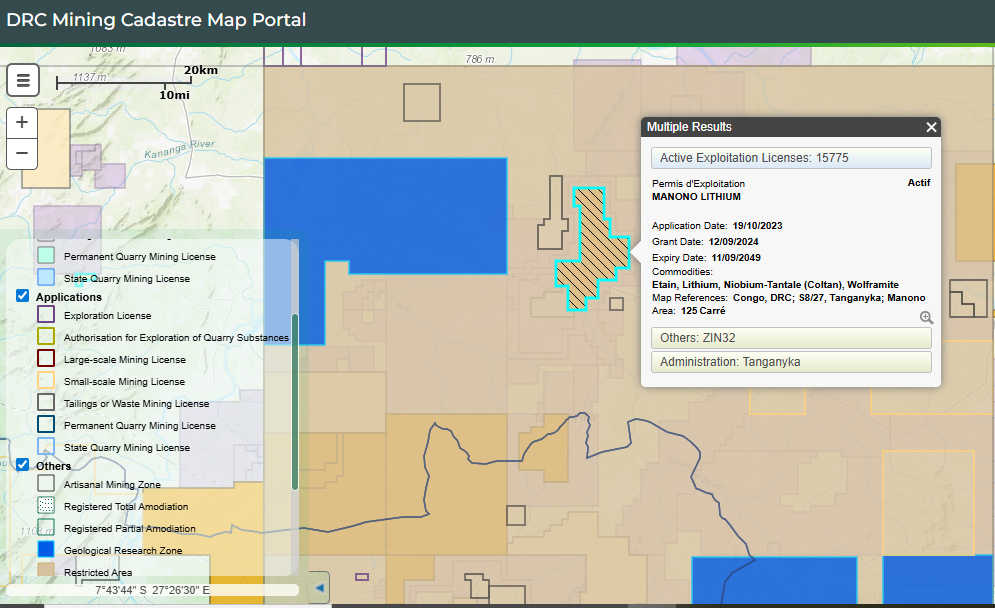Screen dimensions: 995x608
Task: Click the Artisanal Mining Zone swatch
Action: pyautogui.click(x=46, y=484)
